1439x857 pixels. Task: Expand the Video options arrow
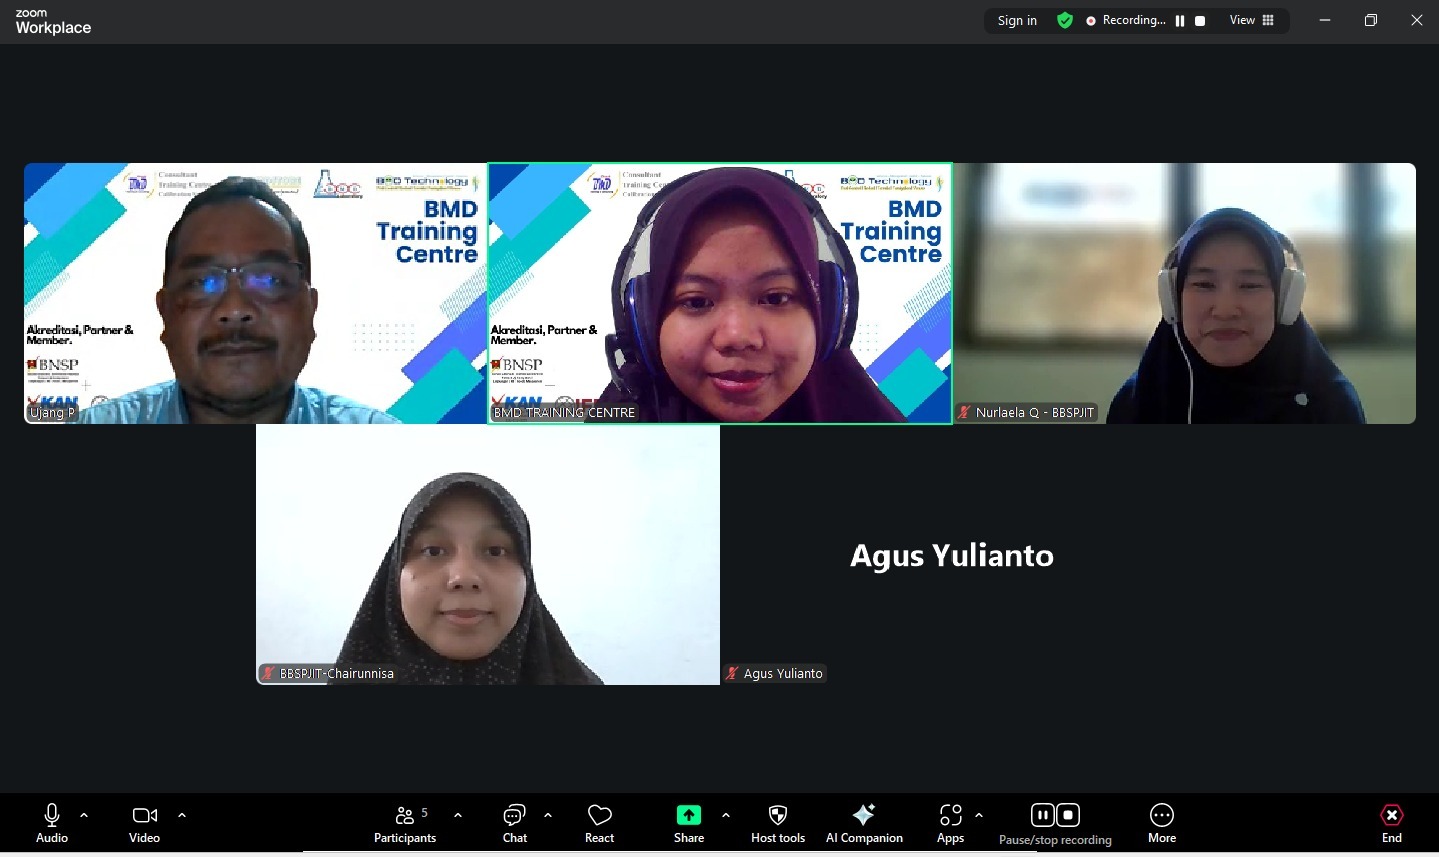click(x=182, y=815)
